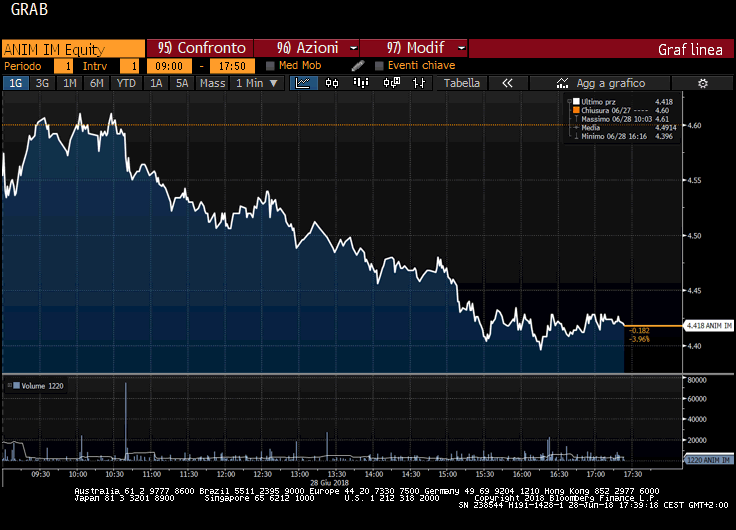Click the Intrv value field
This screenshot has width=736, height=530.
[x=130, y=66]
